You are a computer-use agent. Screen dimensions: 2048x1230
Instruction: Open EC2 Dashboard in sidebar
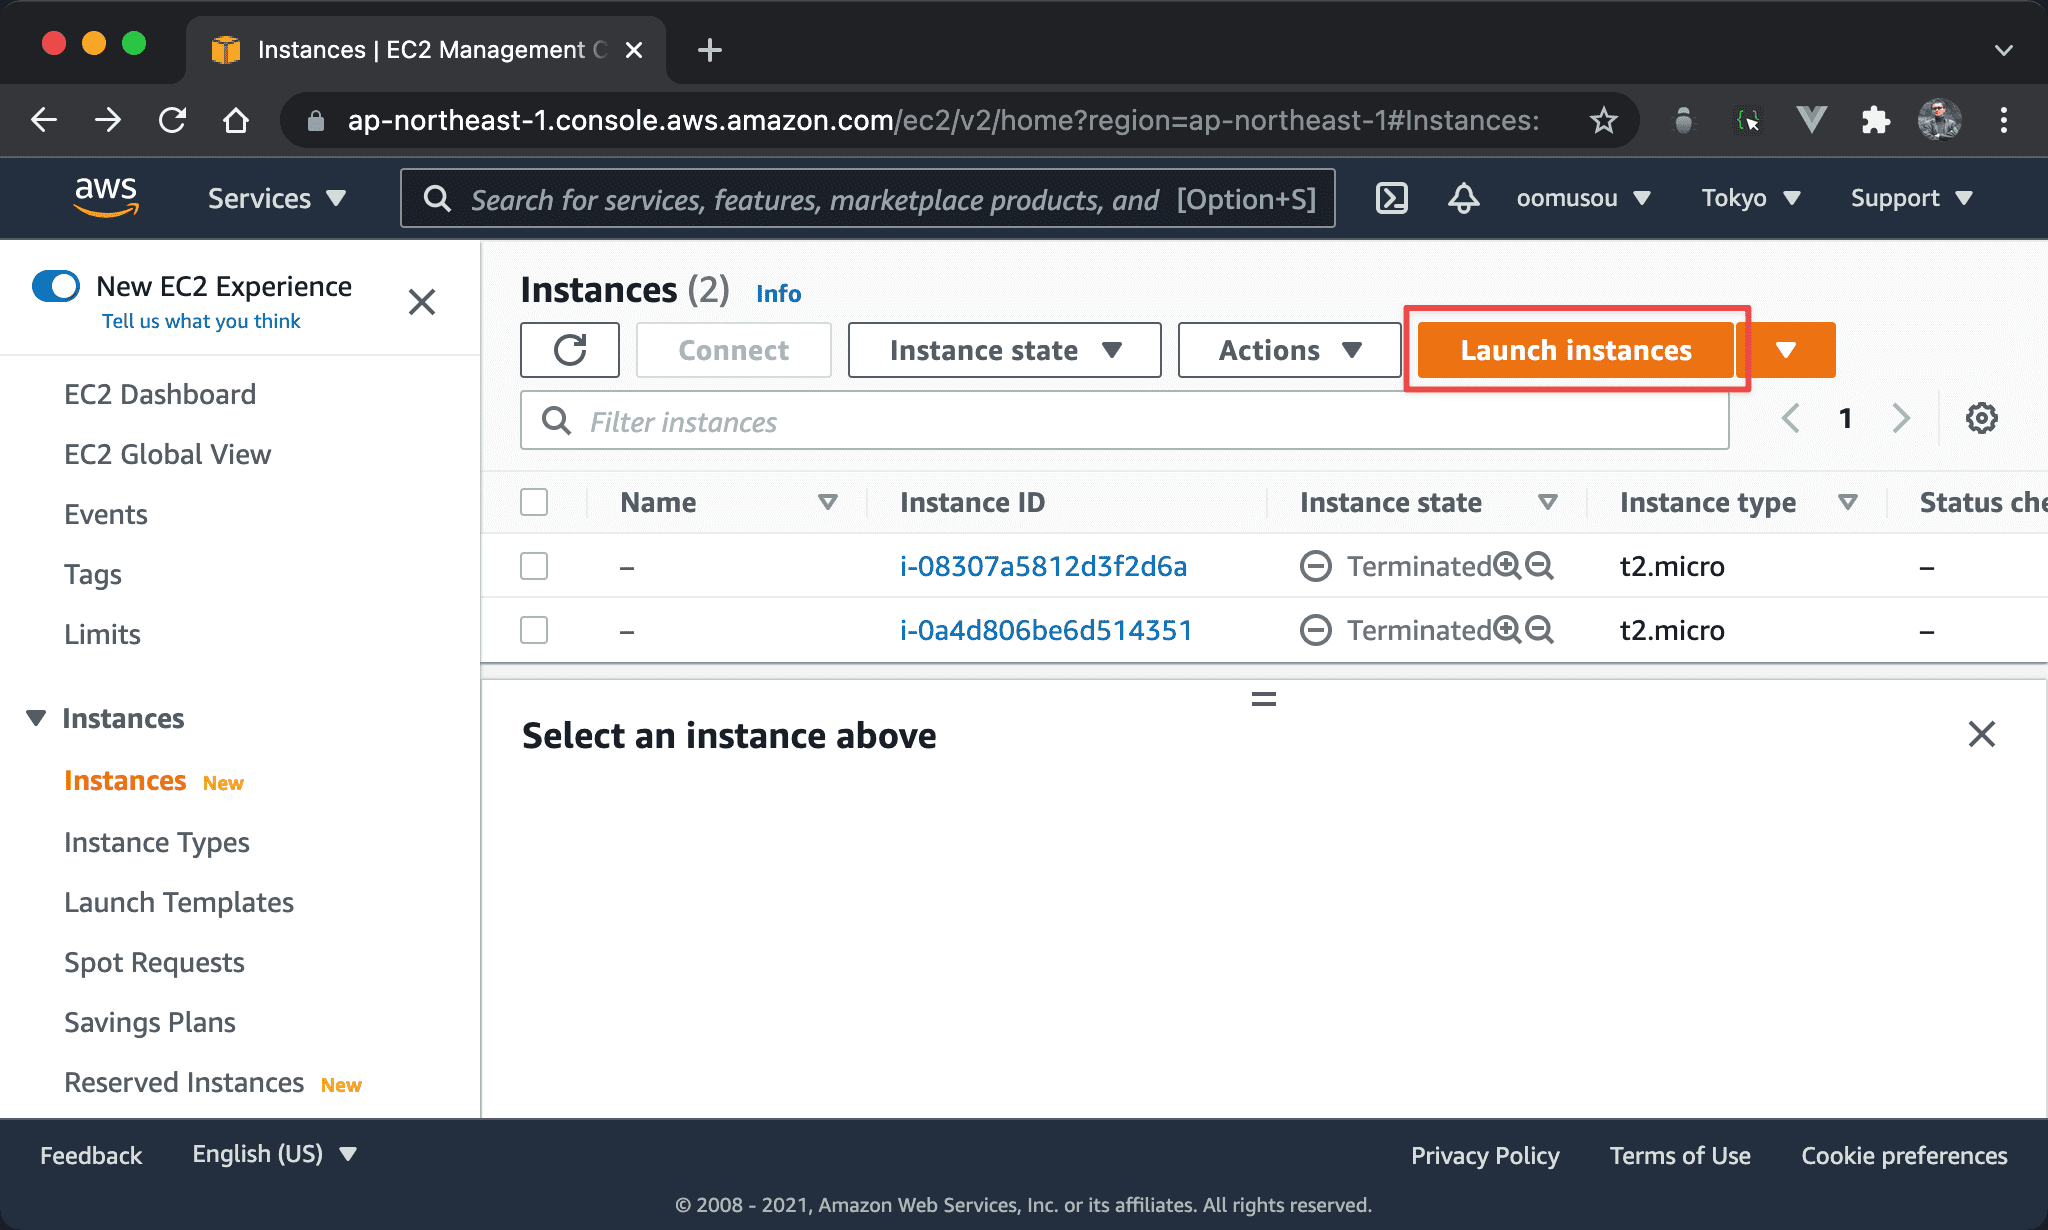(160, 394)
